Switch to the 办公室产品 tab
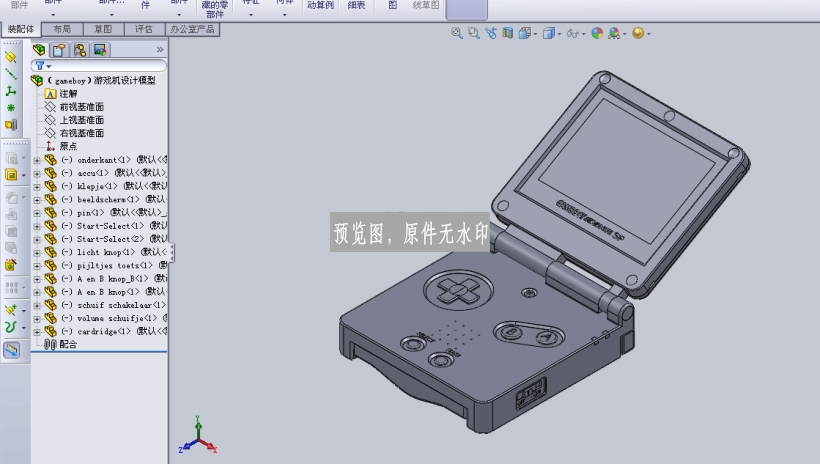Image resolution: width=820 pixels, height=464 pixels. pos(192,29)
